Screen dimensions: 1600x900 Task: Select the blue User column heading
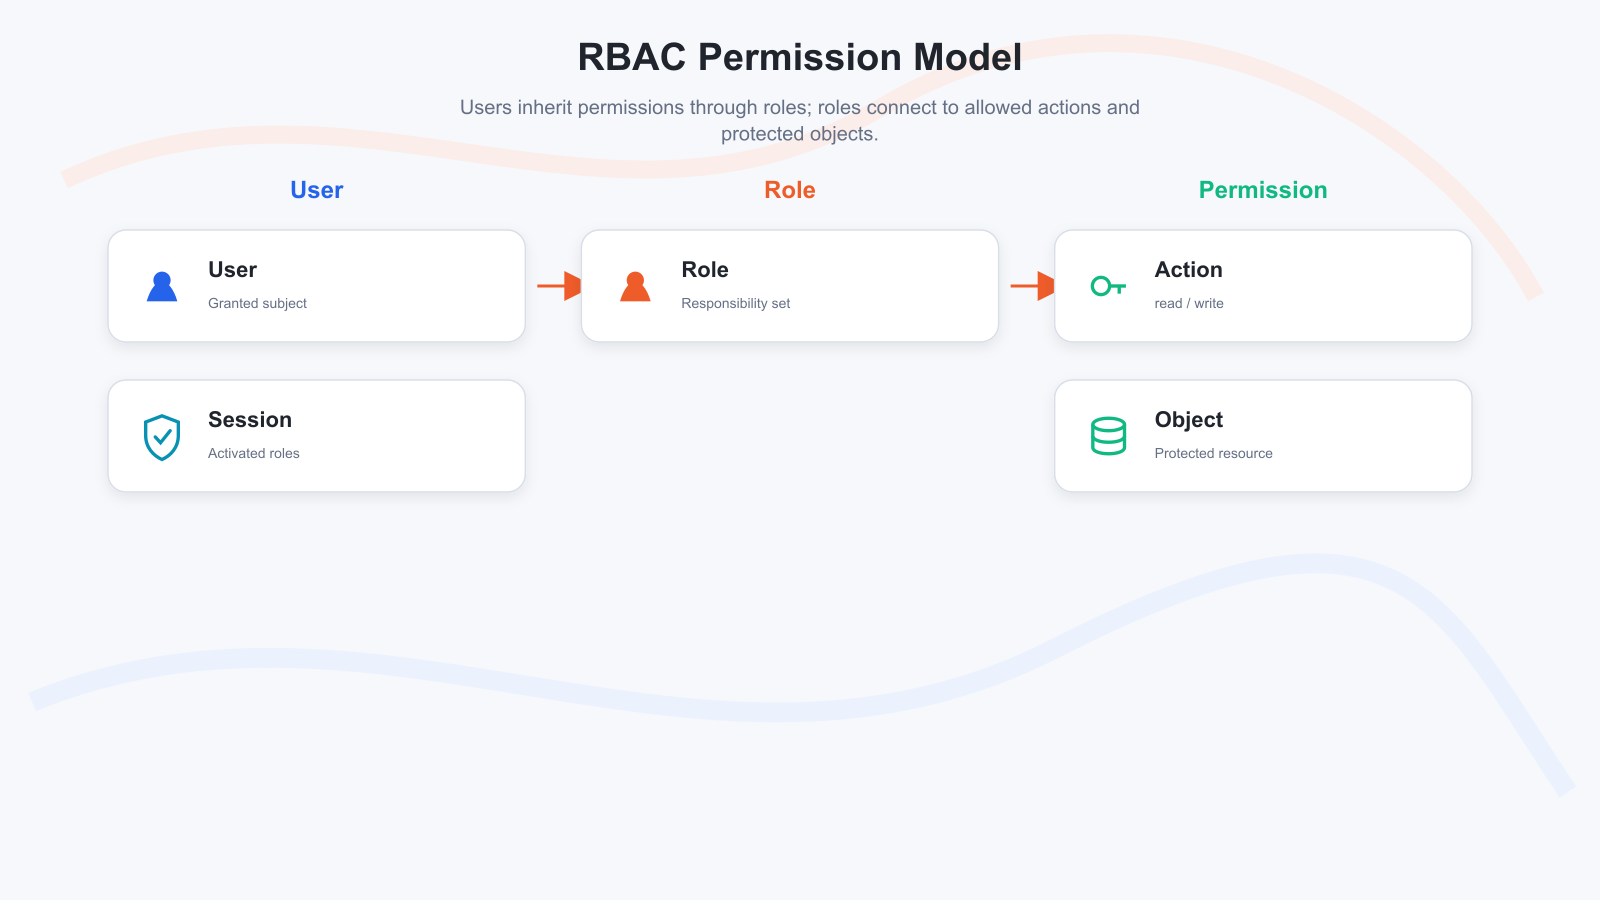[317, 190]
